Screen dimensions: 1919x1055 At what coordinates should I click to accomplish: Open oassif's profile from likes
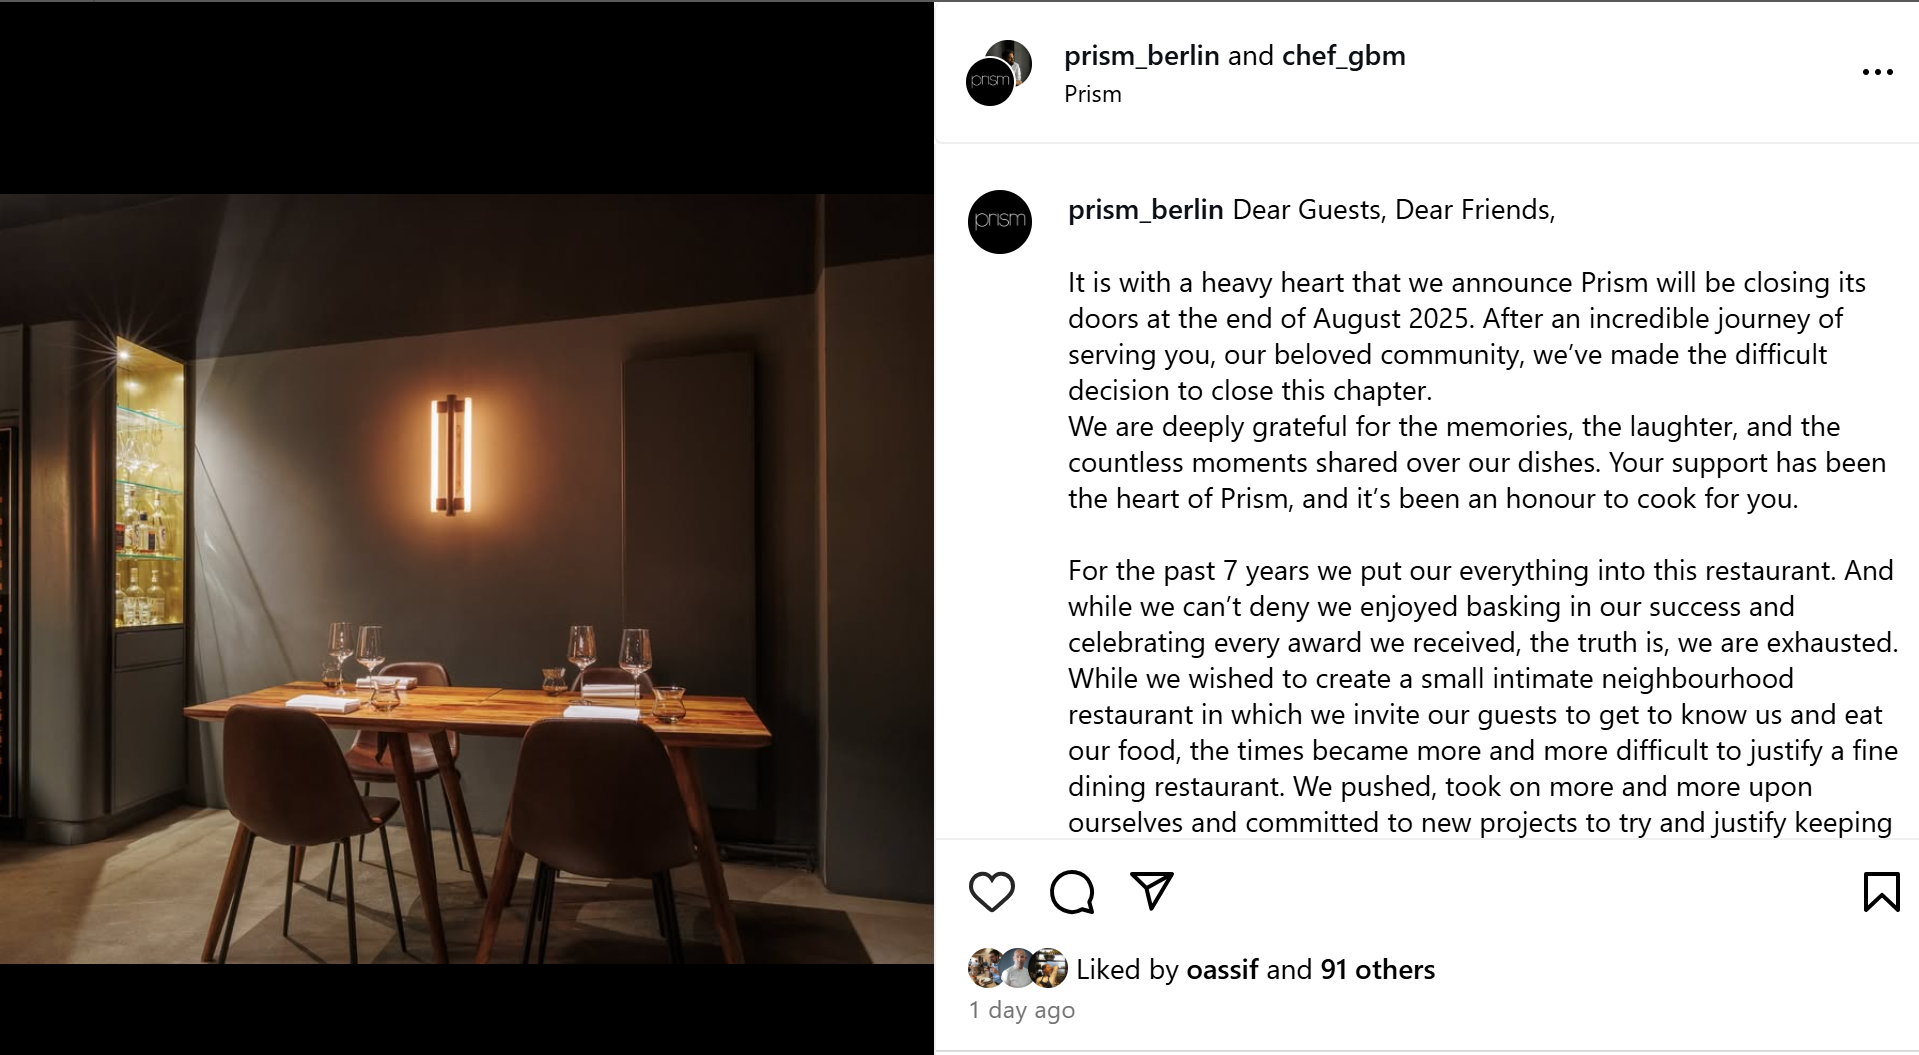1222,969
